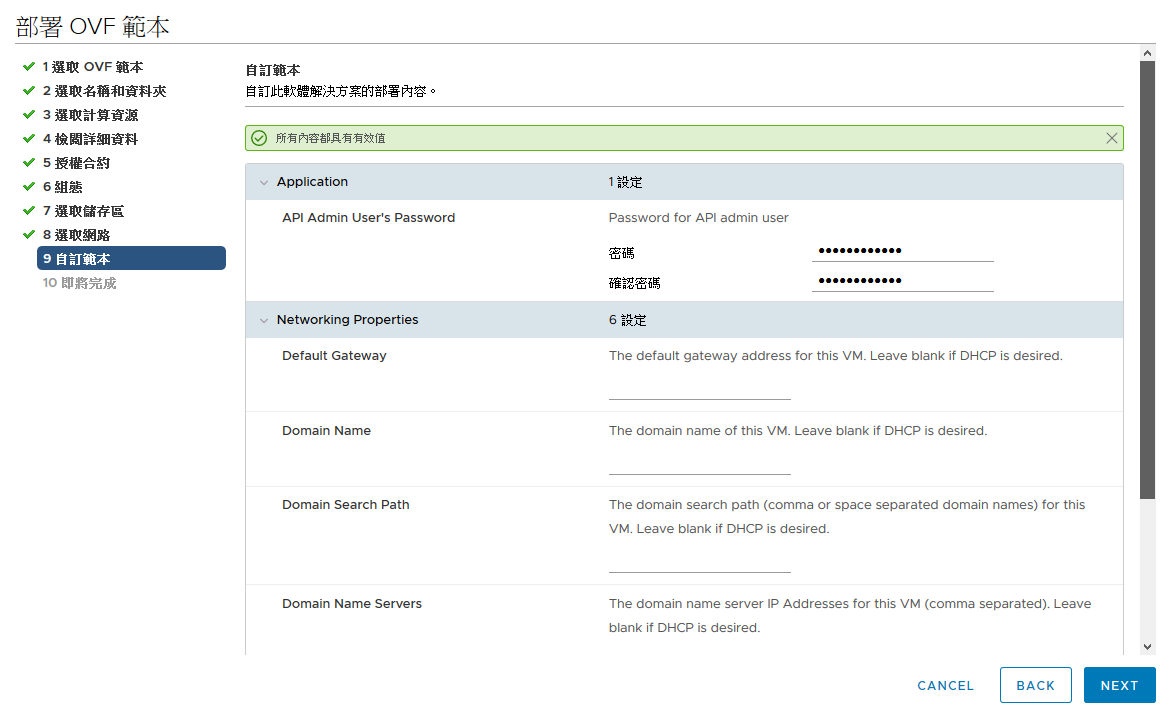Click the disabled step 10 即將完成
Screen dimensions: 1173x716
(79, 283)
